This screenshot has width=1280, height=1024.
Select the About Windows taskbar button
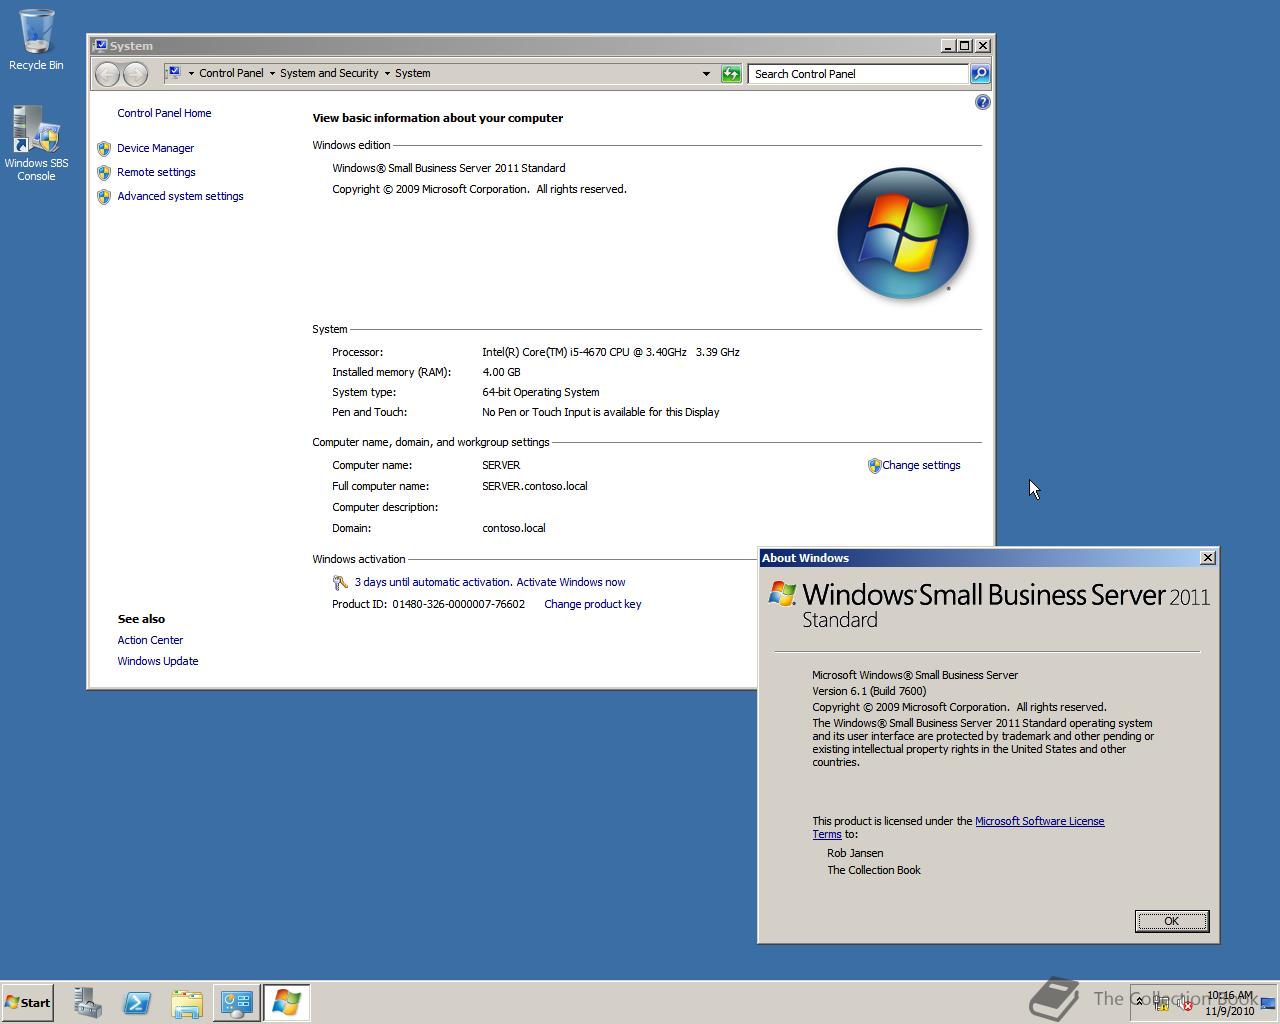coord(286,1003)
